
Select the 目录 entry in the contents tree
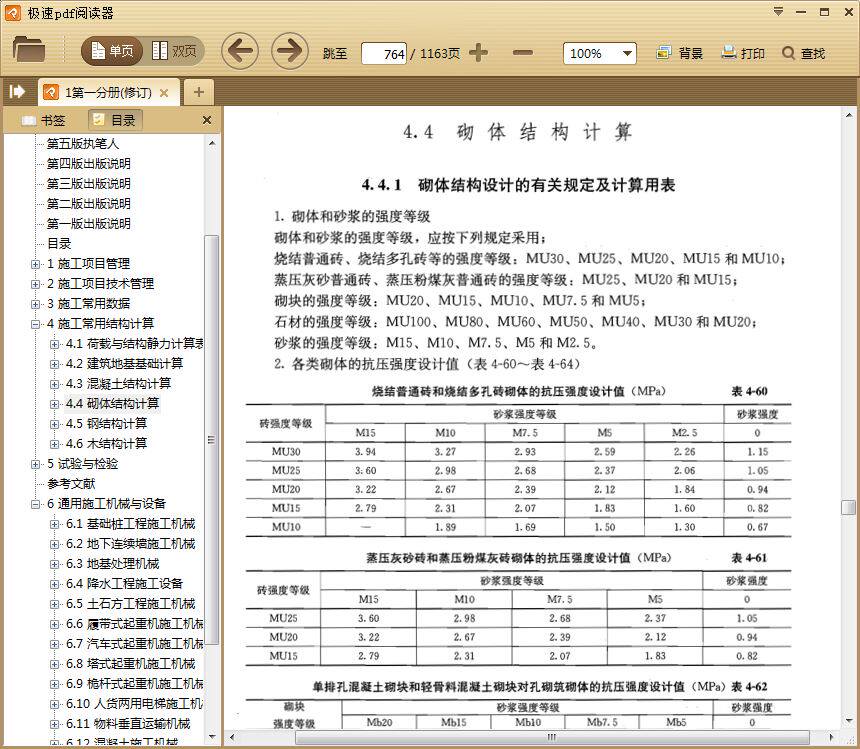point(59,243)
